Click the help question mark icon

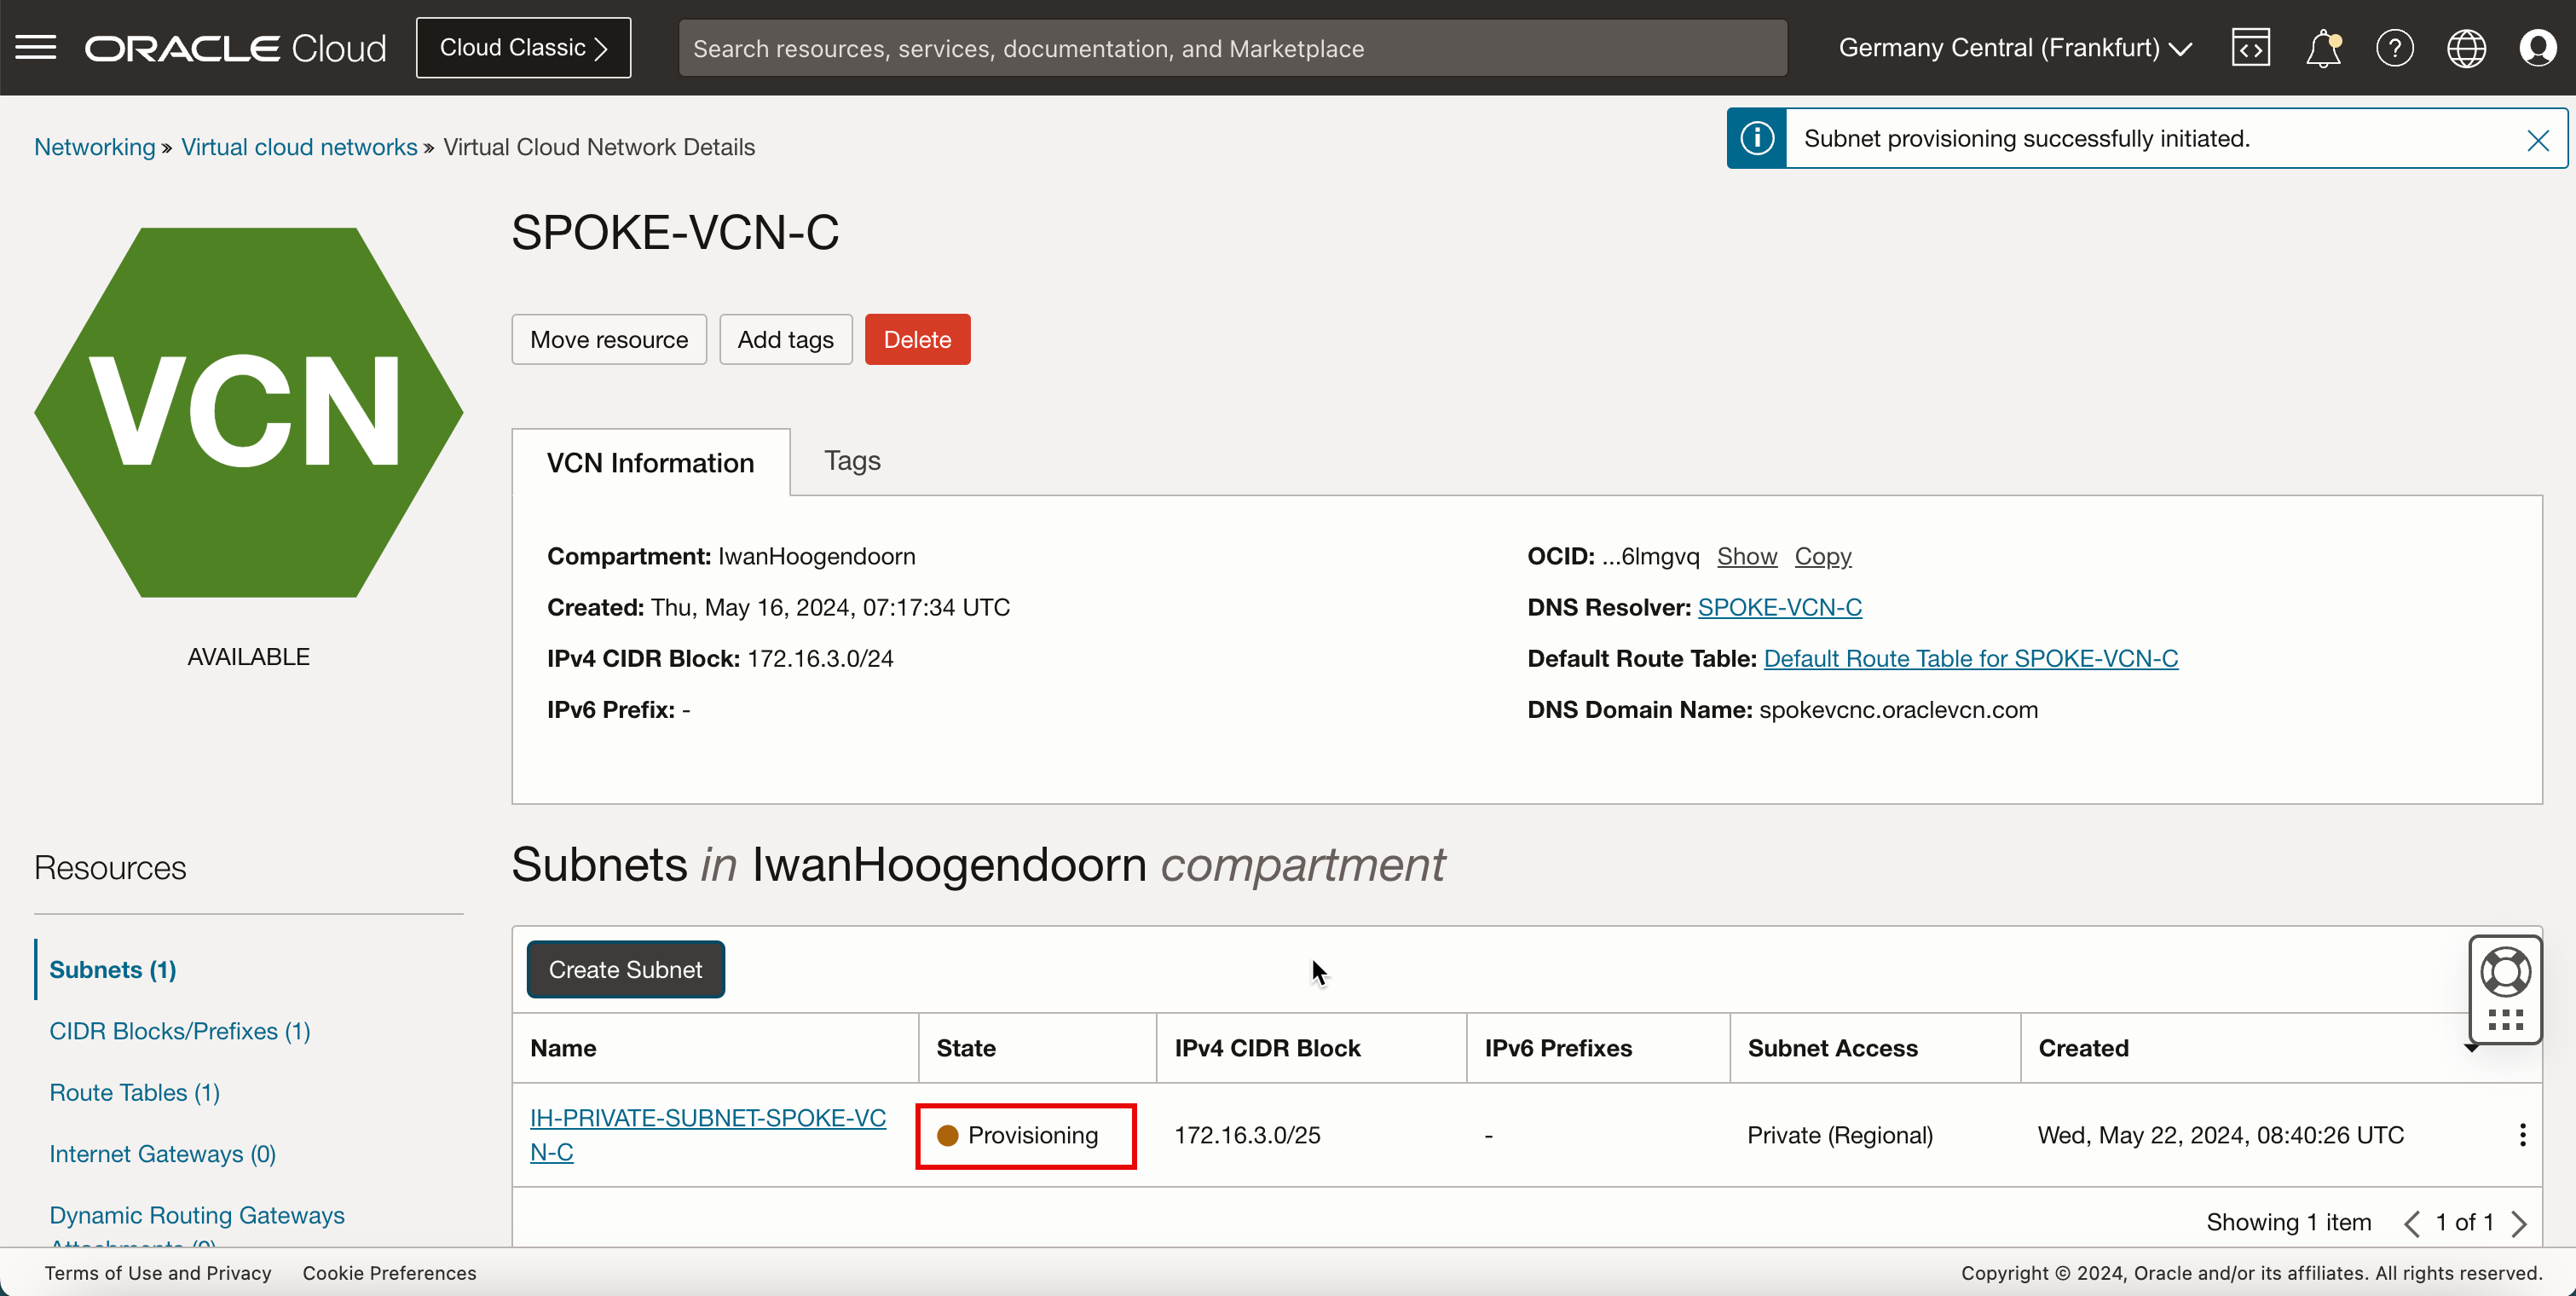[x=2394, y=47]
